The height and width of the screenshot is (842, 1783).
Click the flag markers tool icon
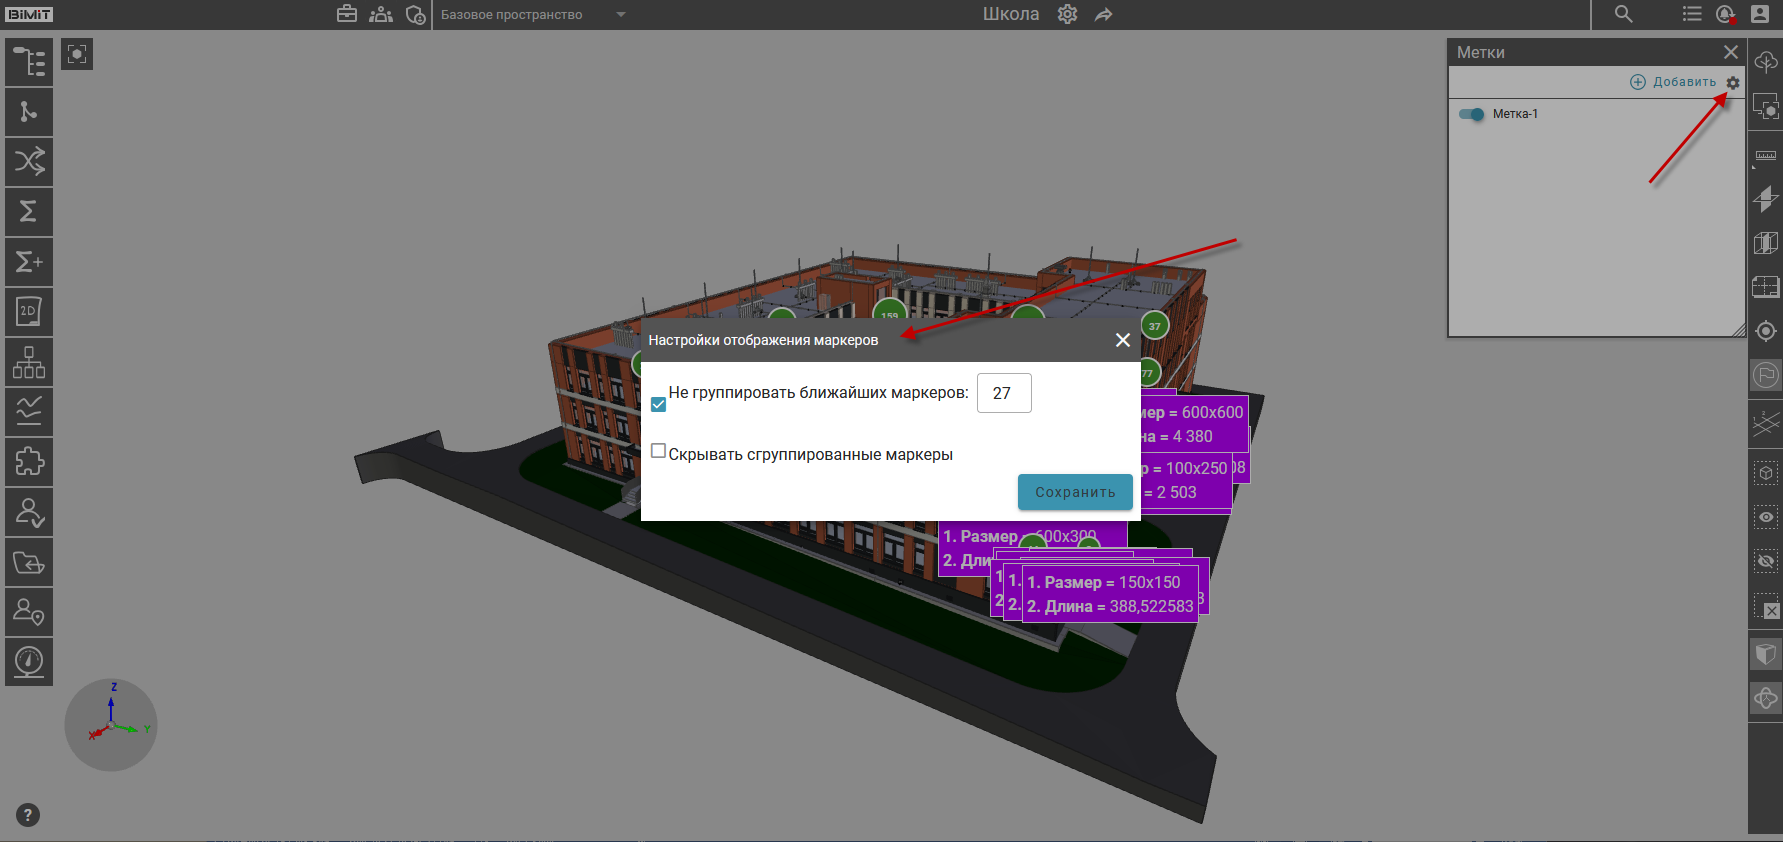click(x=1766, y=375)
